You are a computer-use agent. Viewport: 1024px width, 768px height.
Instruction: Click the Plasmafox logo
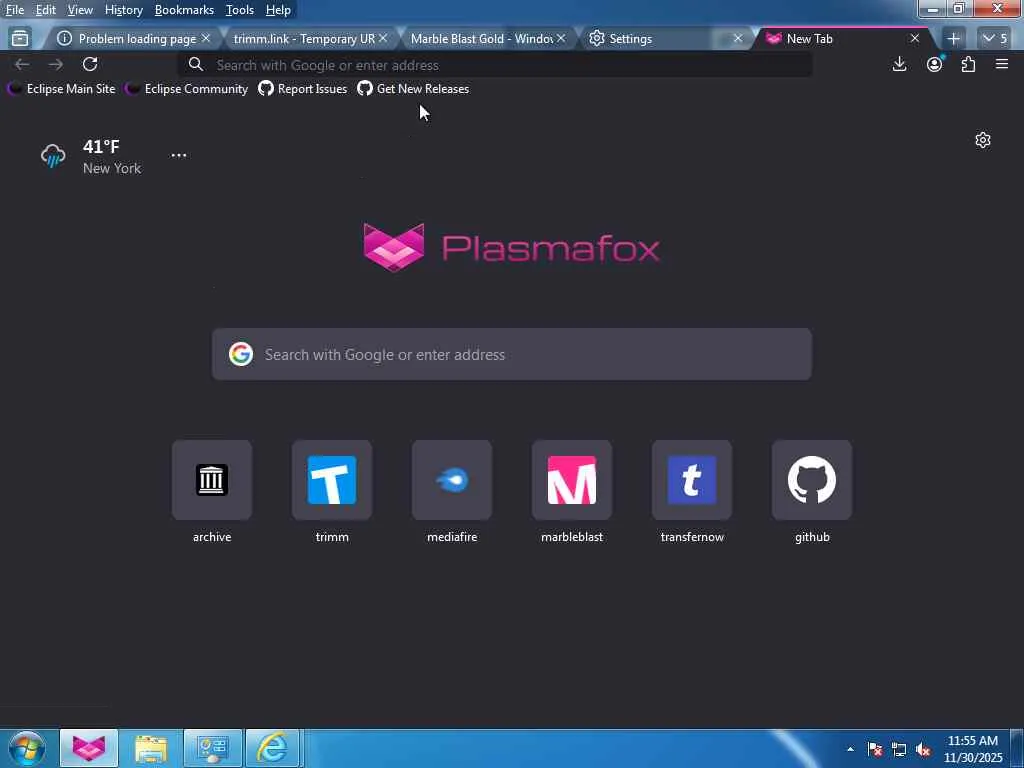pos(511,248)
